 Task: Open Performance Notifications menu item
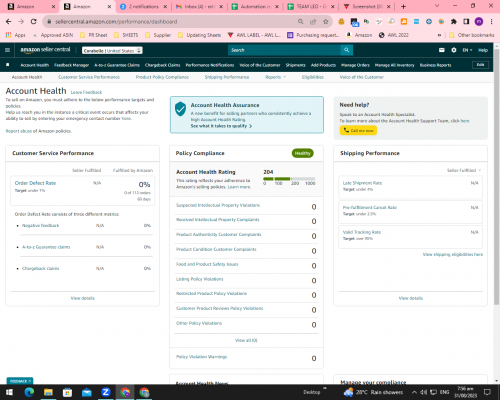point(210,65)
